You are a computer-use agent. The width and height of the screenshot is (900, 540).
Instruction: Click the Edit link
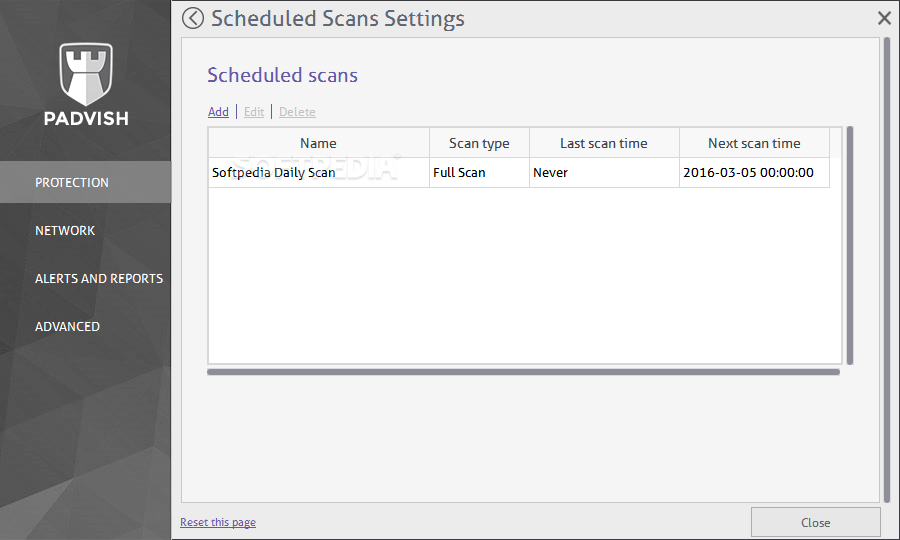coord(254,112)
